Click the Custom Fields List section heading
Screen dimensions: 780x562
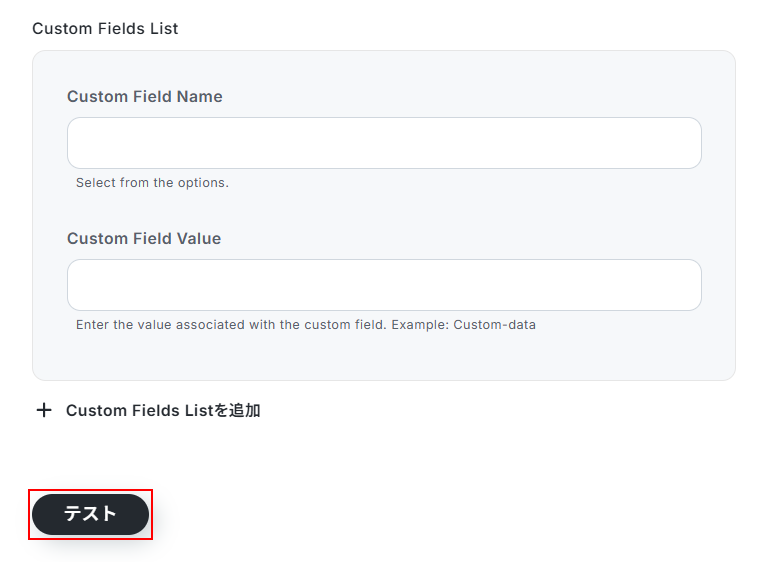click(105, 28)
